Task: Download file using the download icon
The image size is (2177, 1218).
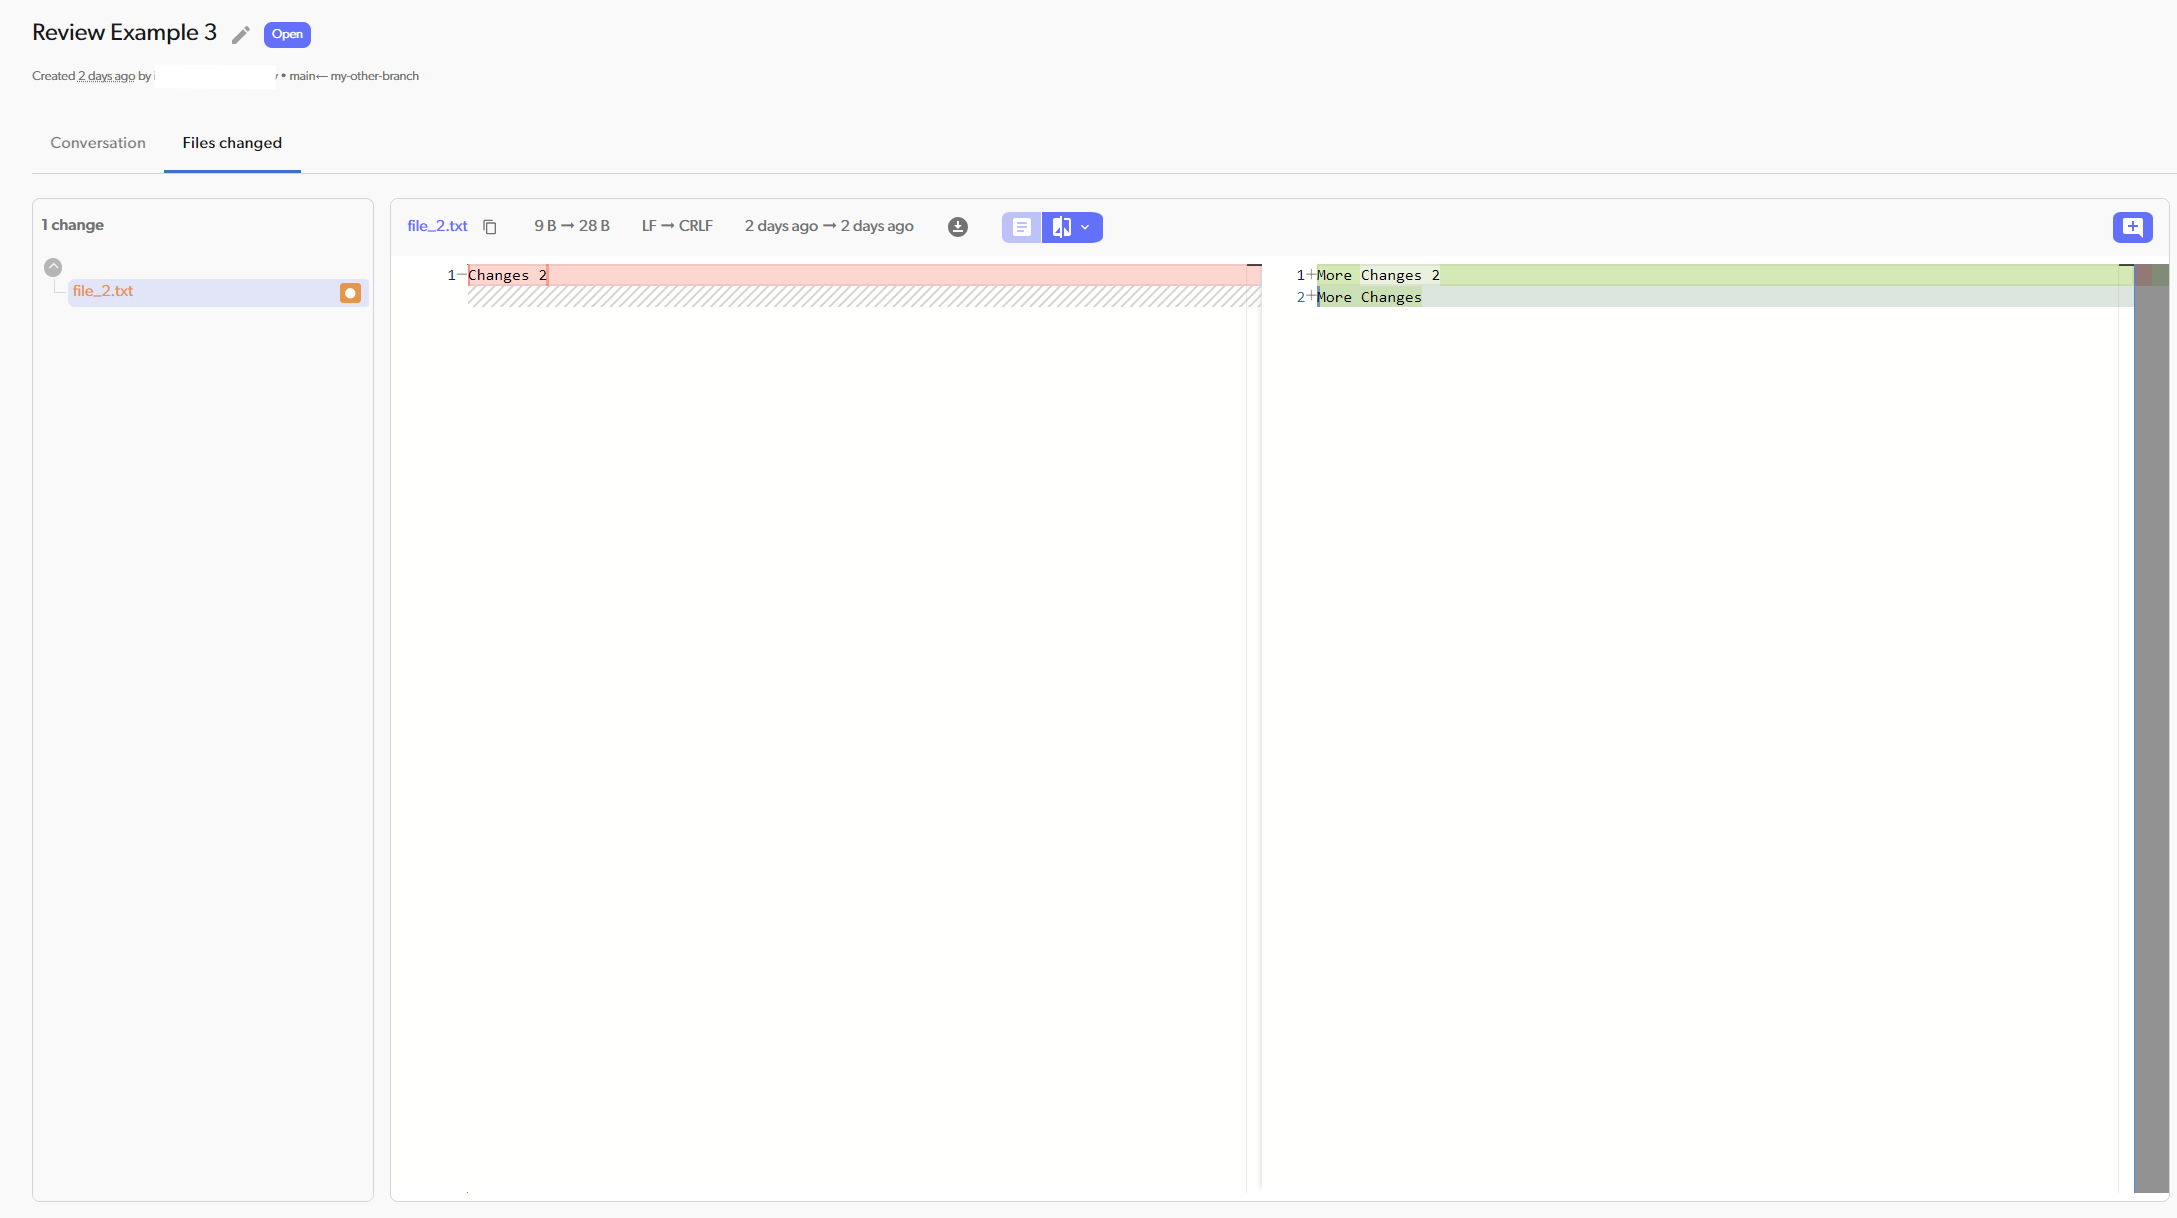Action: coord(957,227)
